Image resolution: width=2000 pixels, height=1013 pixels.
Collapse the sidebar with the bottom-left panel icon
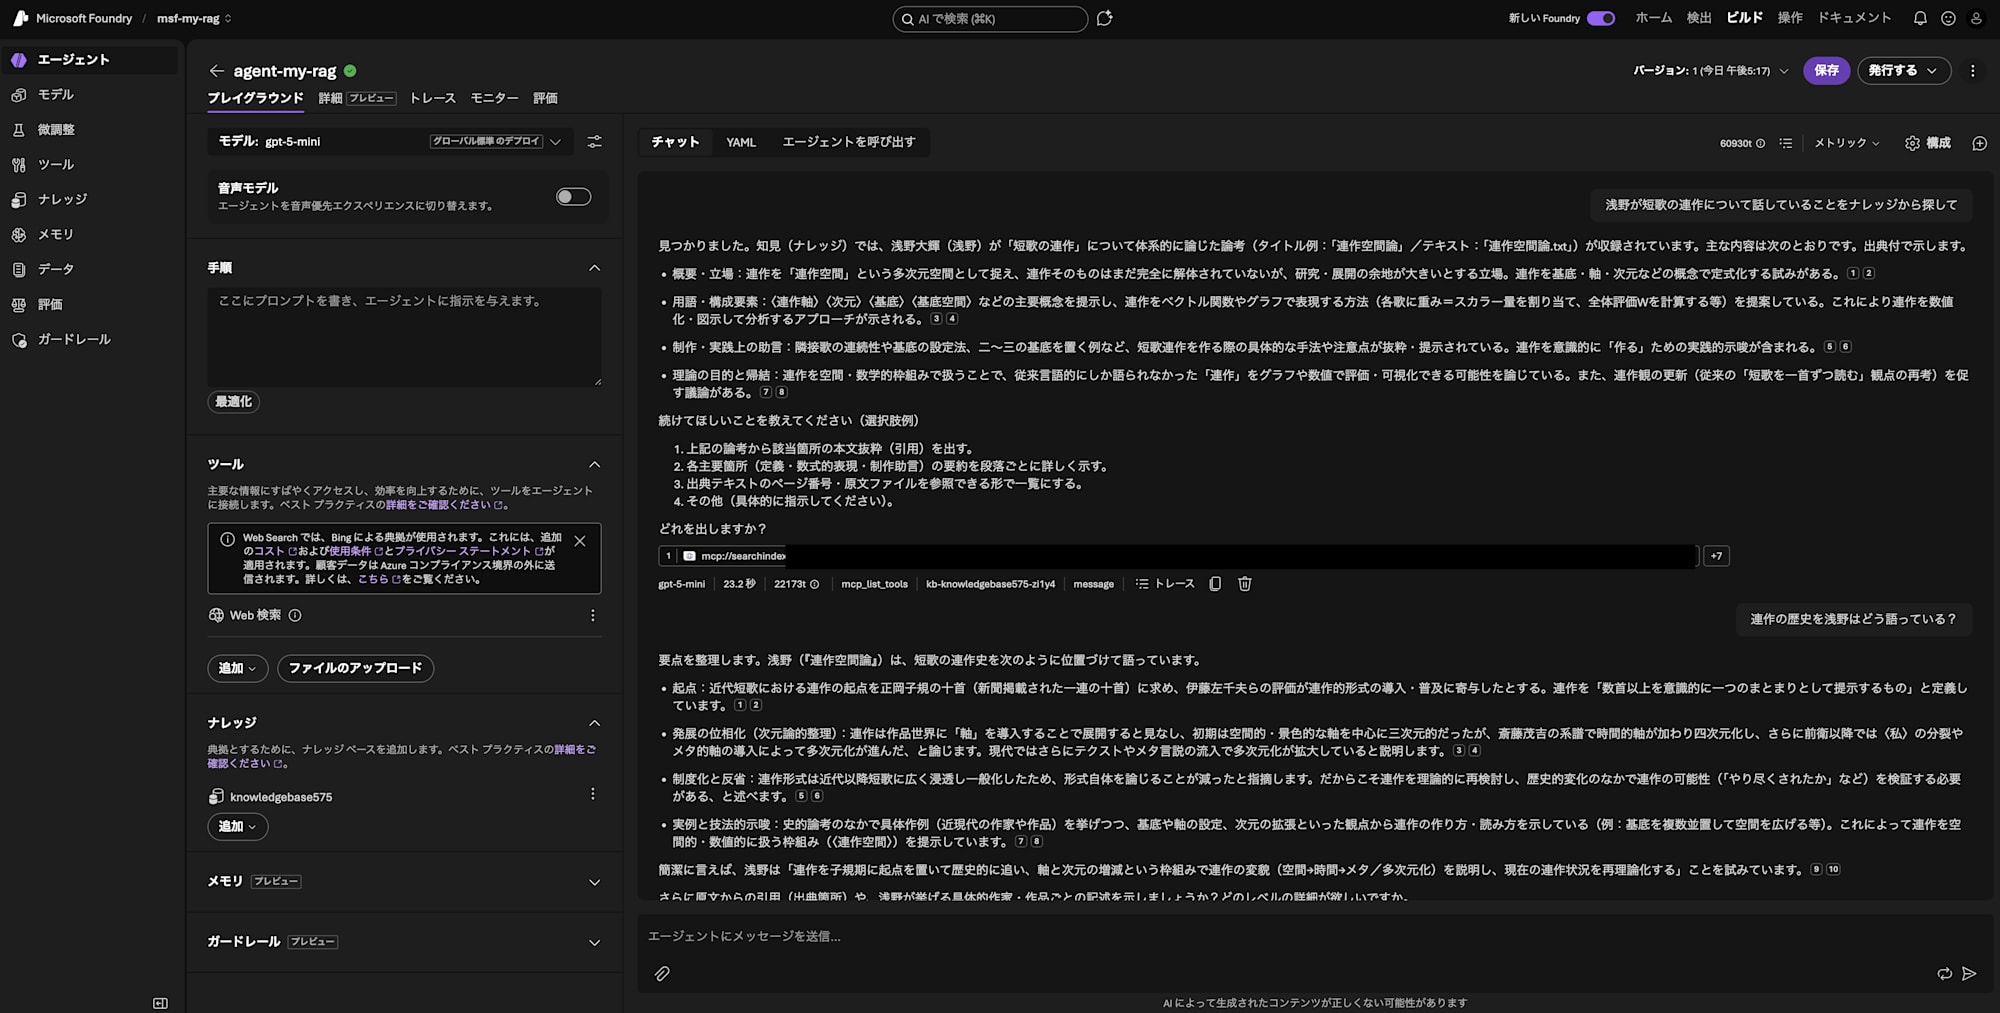[x=160, y=1003]
